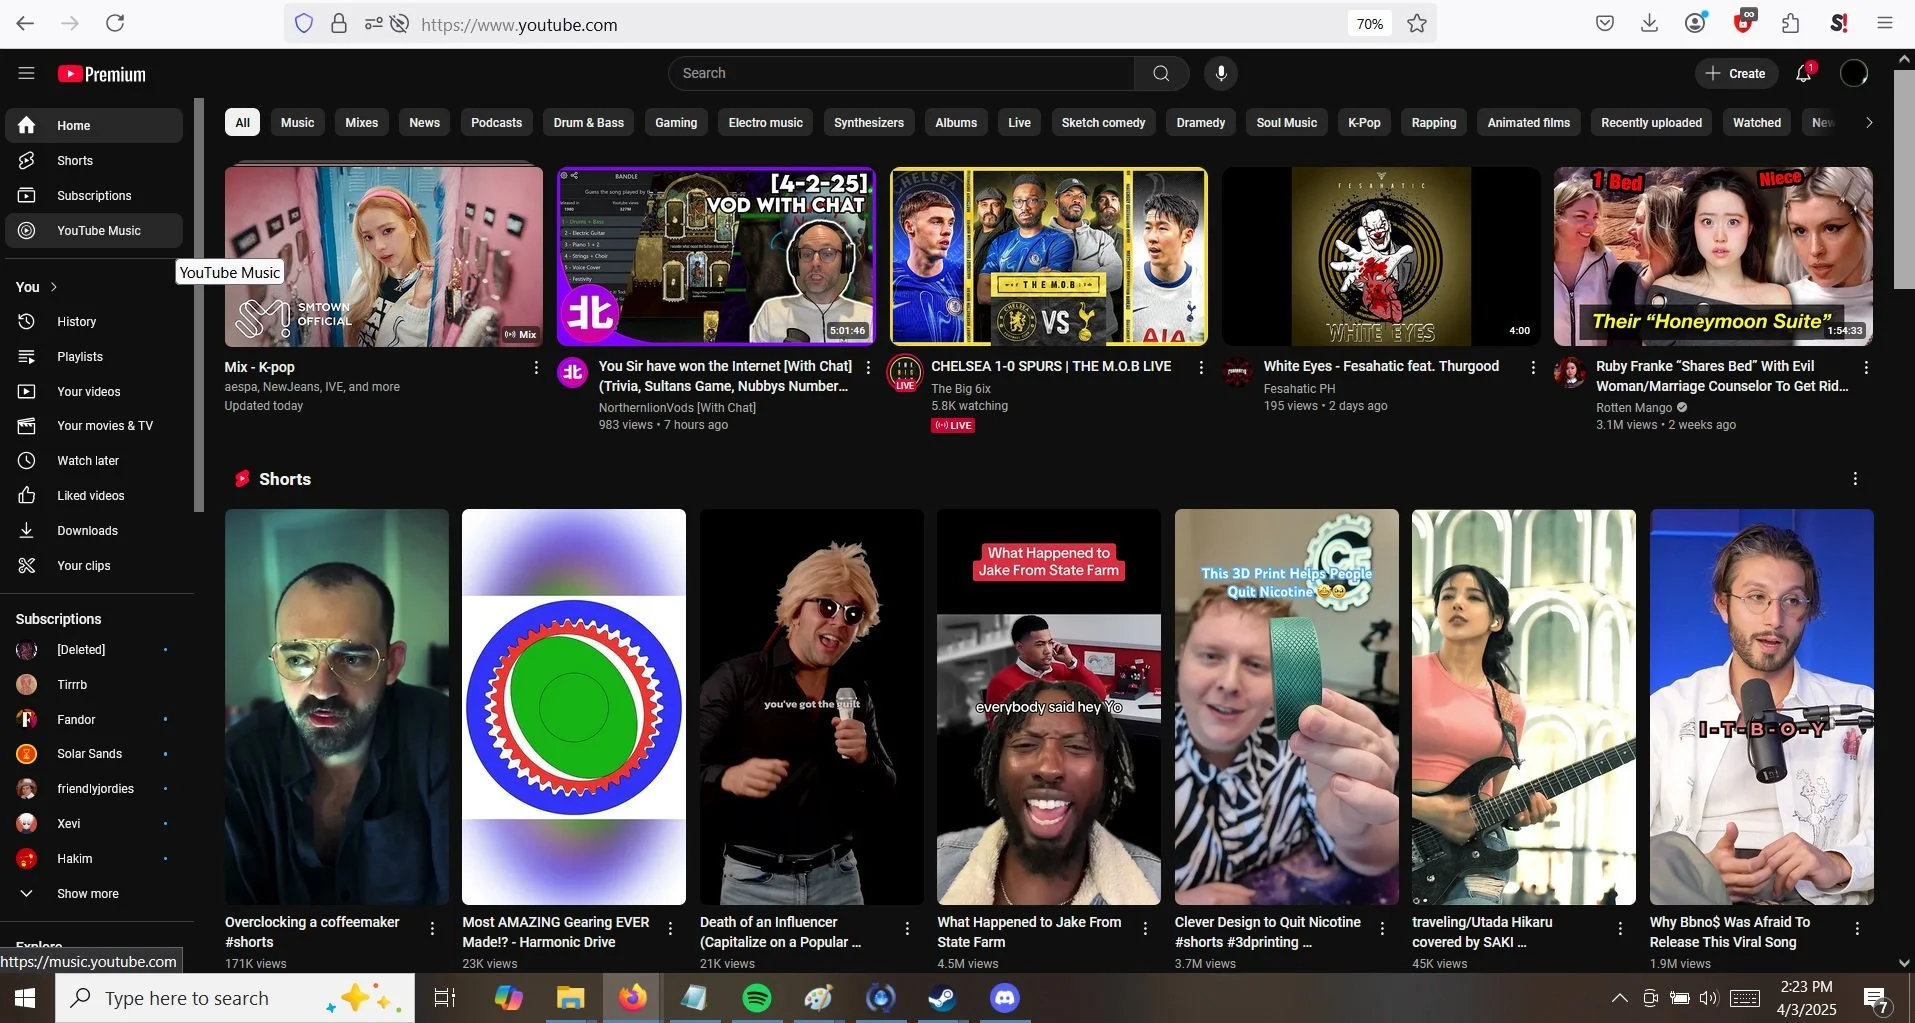Click the page vertical scrollbar
The height and width of the screenshot is (1023, 1915).
pyautogui.click(x=1903, y=180)
